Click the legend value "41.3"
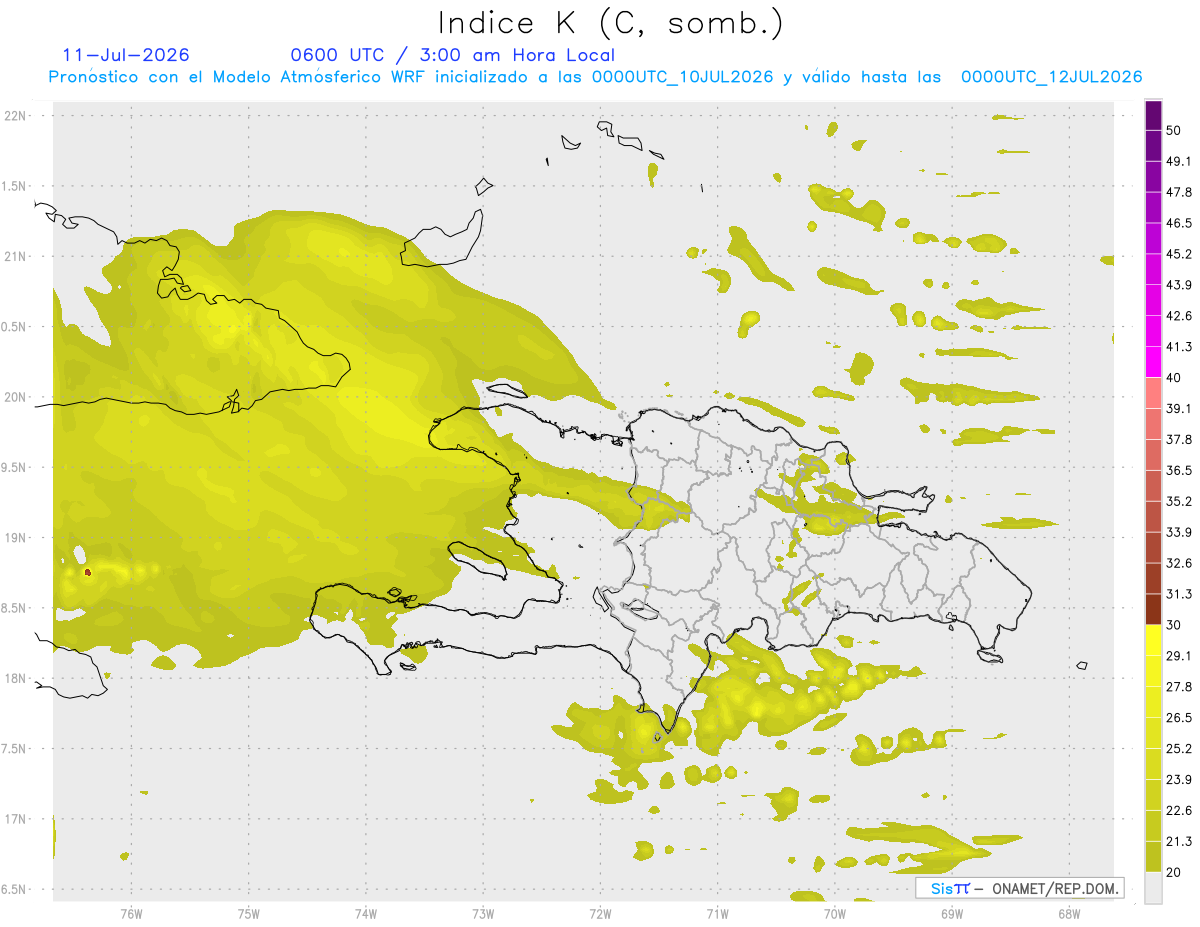 pos(1178,347)
